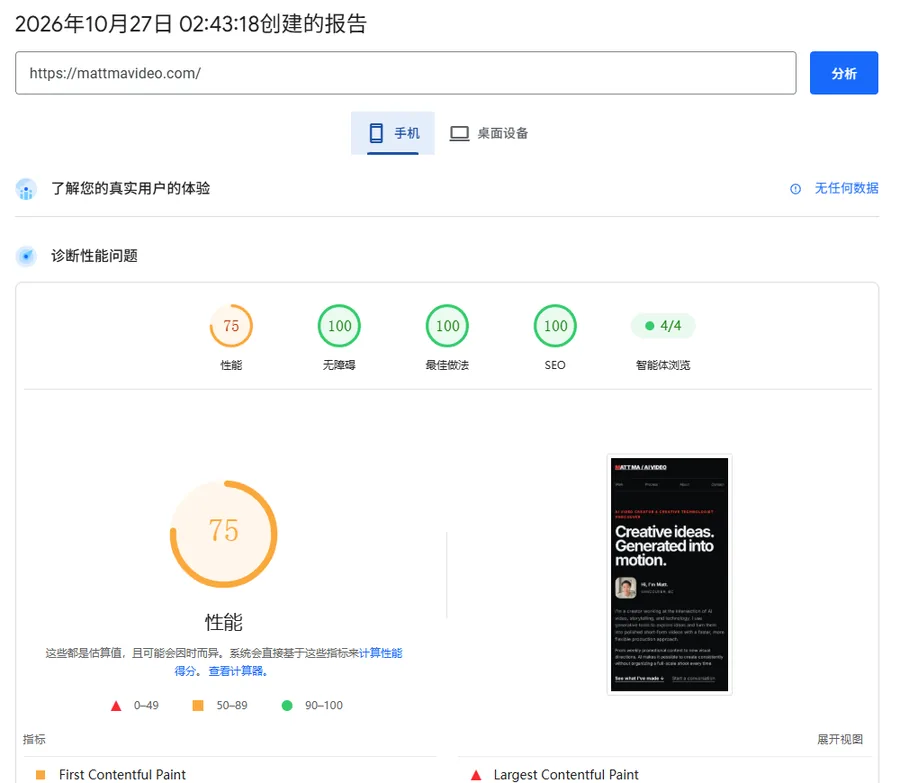Switch to the 手机 mobile tab
The height and width of the screenshot is (783, 900).
tap(393, 133)
